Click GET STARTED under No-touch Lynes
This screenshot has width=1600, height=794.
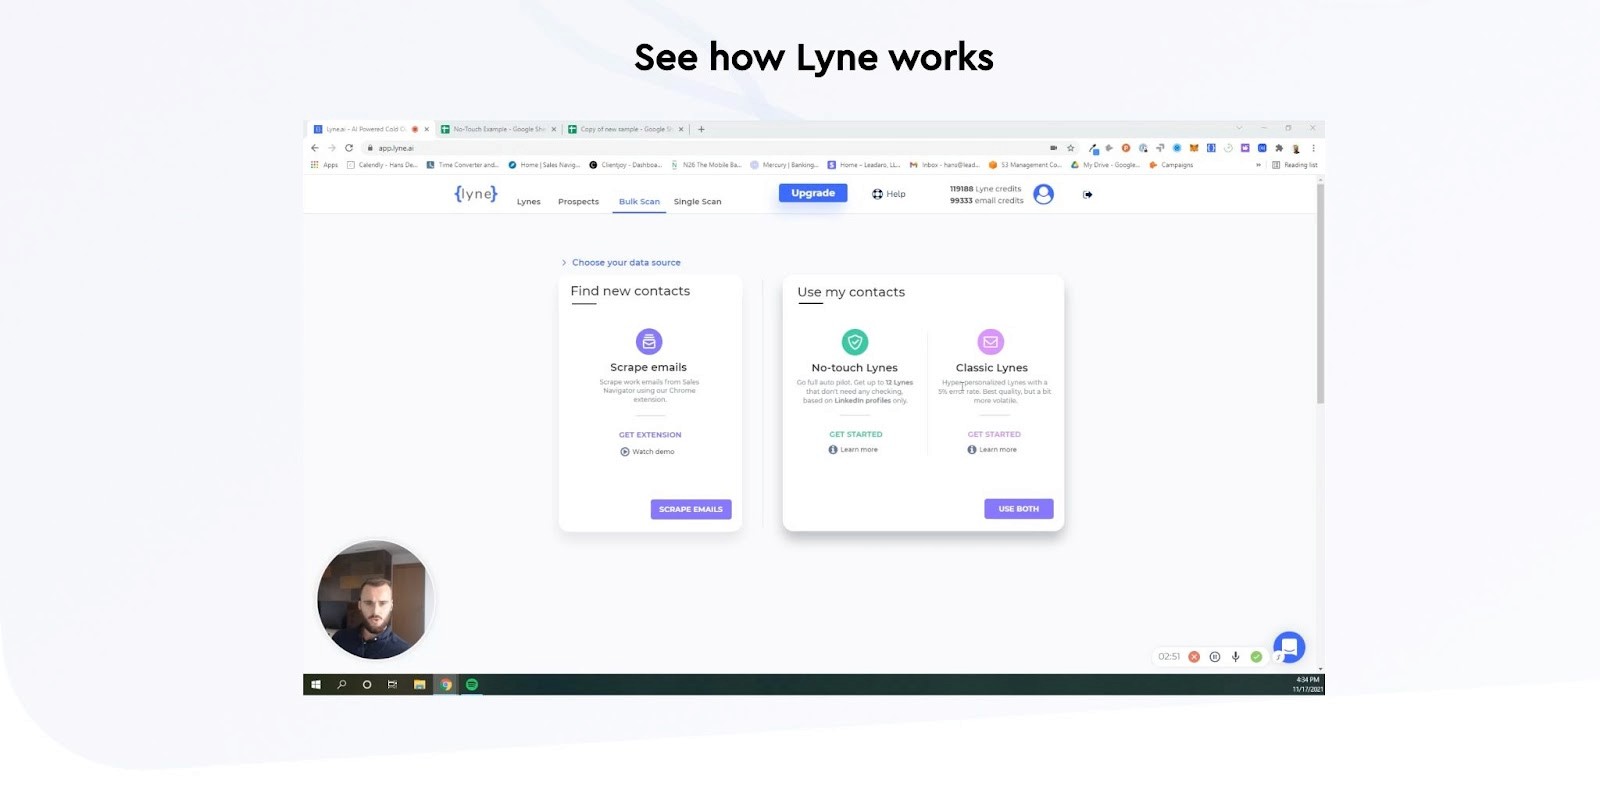pyautogui.click(x=856, y=434)
